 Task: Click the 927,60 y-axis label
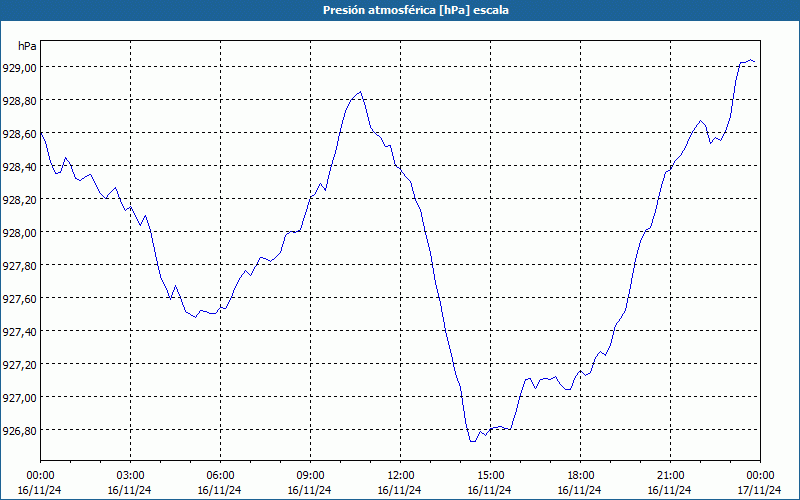(20, 298)
